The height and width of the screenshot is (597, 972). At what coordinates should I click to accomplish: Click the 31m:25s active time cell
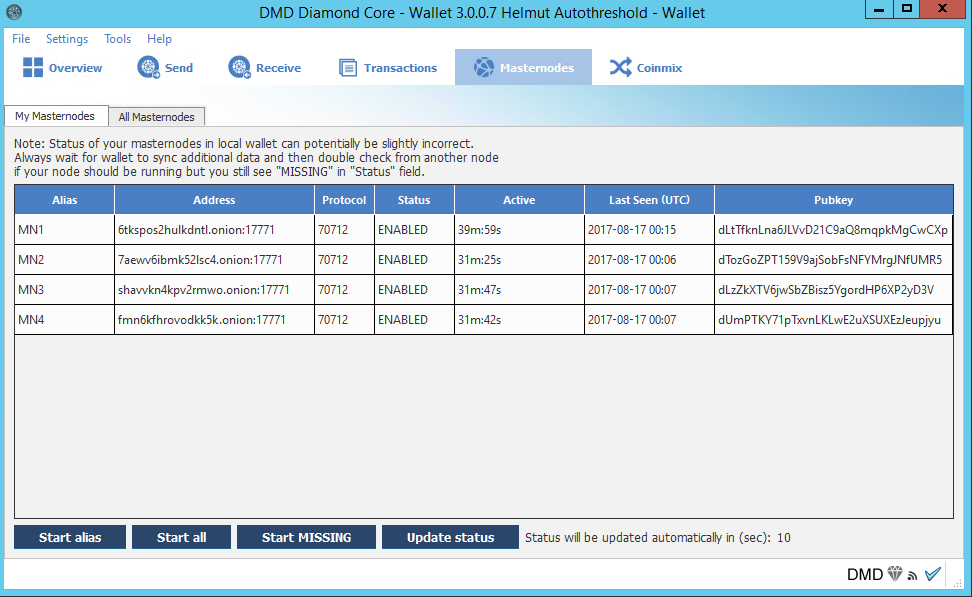pyautogui.click(x=519, y=259)
